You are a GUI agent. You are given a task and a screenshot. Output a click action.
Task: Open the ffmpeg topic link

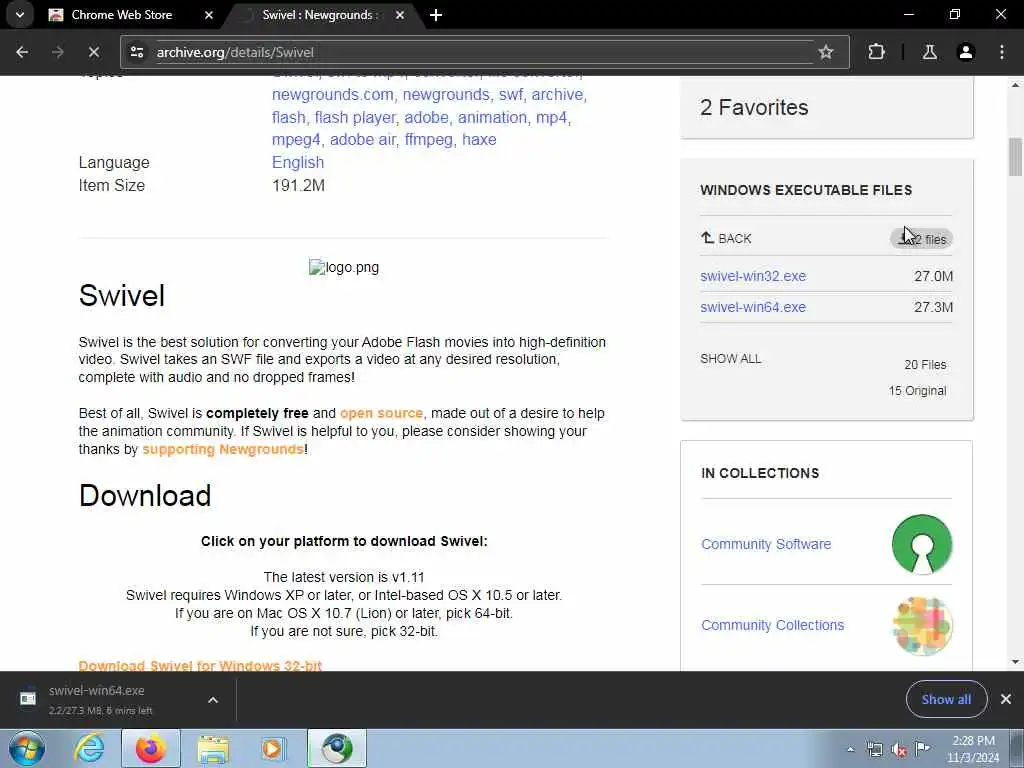click(428, 140)
